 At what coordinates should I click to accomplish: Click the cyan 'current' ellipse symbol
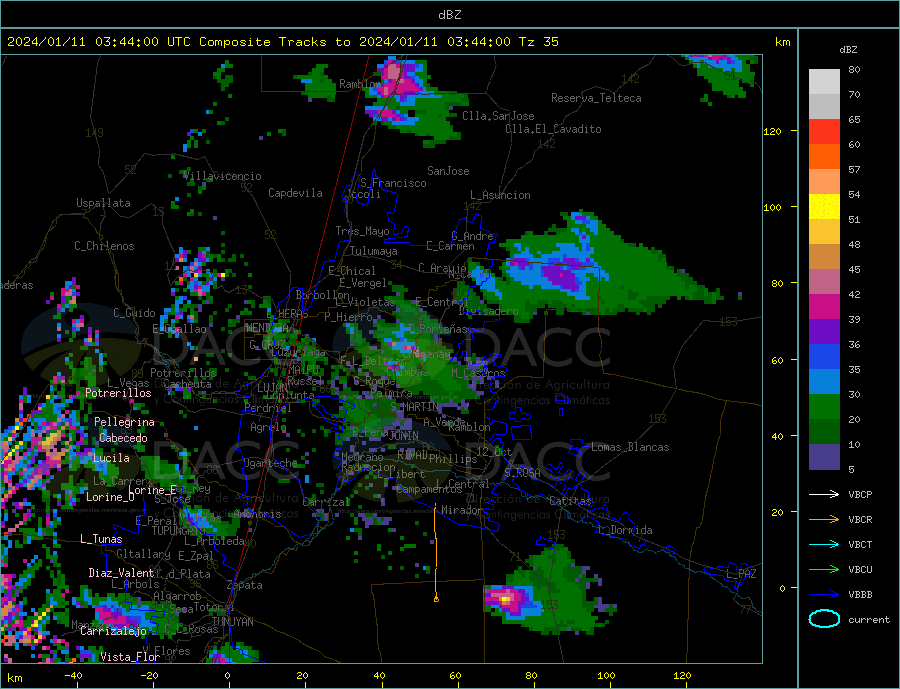(x=824, y=619)
